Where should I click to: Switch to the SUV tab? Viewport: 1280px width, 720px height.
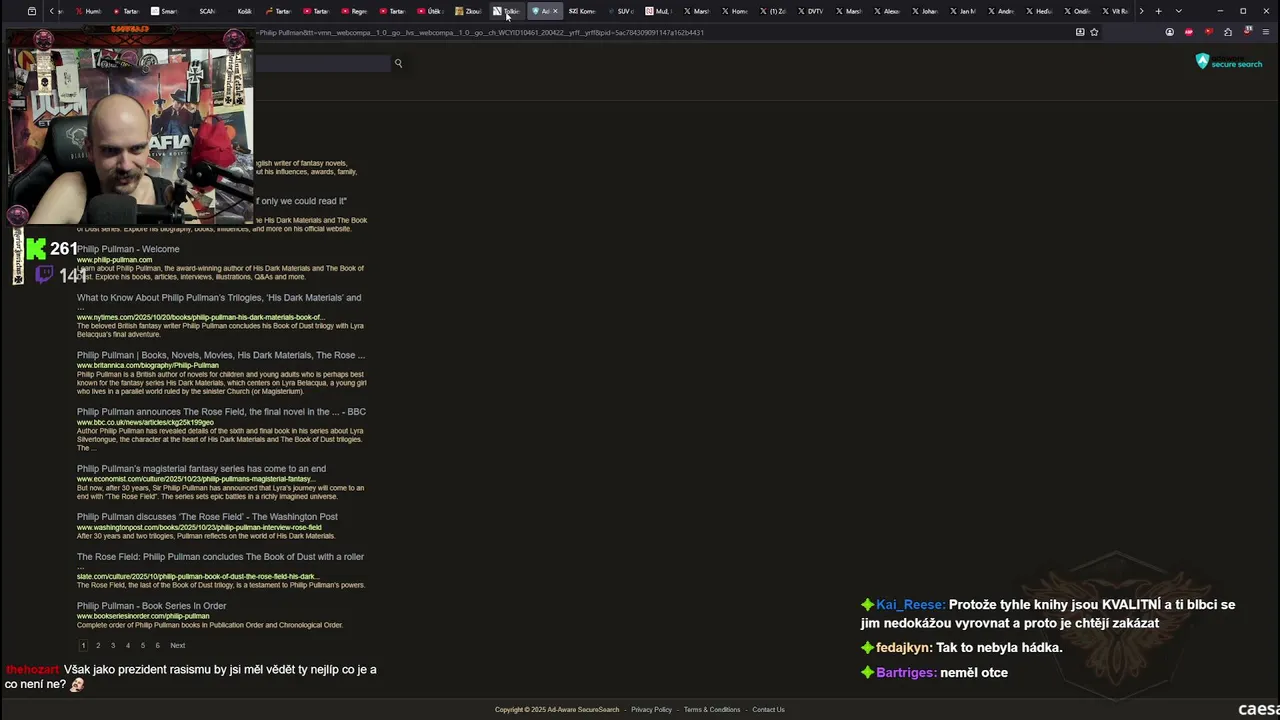[620, 11]
